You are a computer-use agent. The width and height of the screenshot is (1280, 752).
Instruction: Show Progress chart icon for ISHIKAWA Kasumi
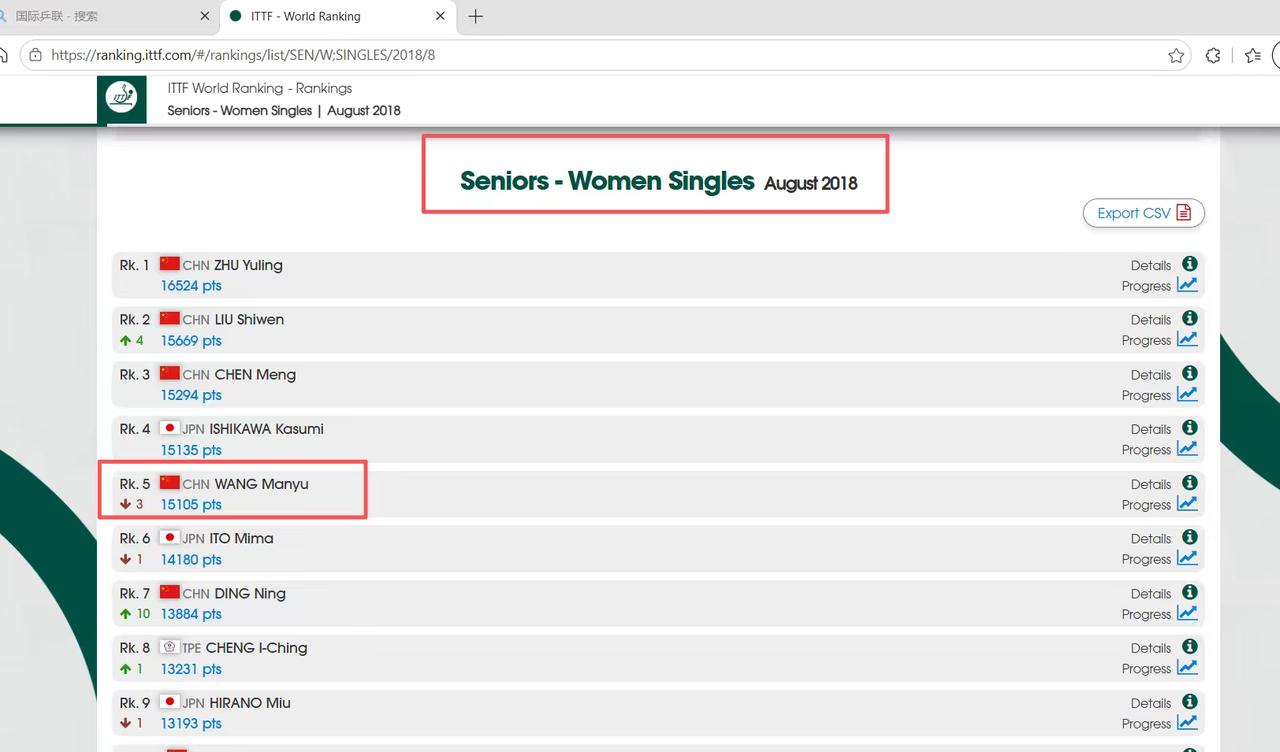click(1187, 448)
